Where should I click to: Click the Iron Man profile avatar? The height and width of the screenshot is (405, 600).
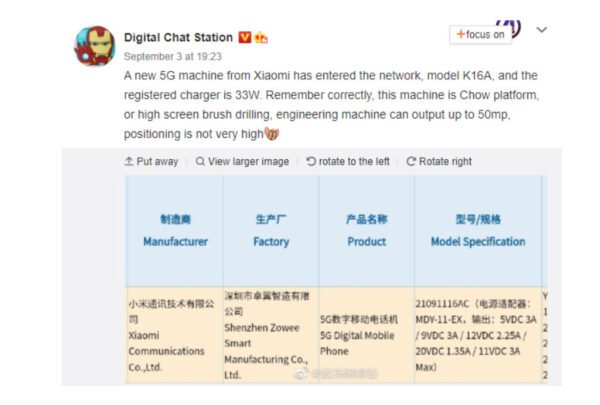pyautogui.click(x=96, y=45)
